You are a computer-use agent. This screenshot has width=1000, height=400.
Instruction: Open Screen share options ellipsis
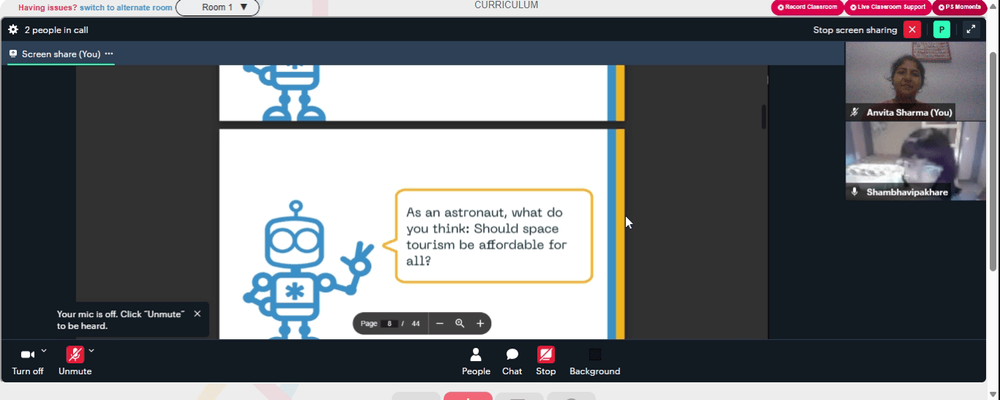(109, 54)
